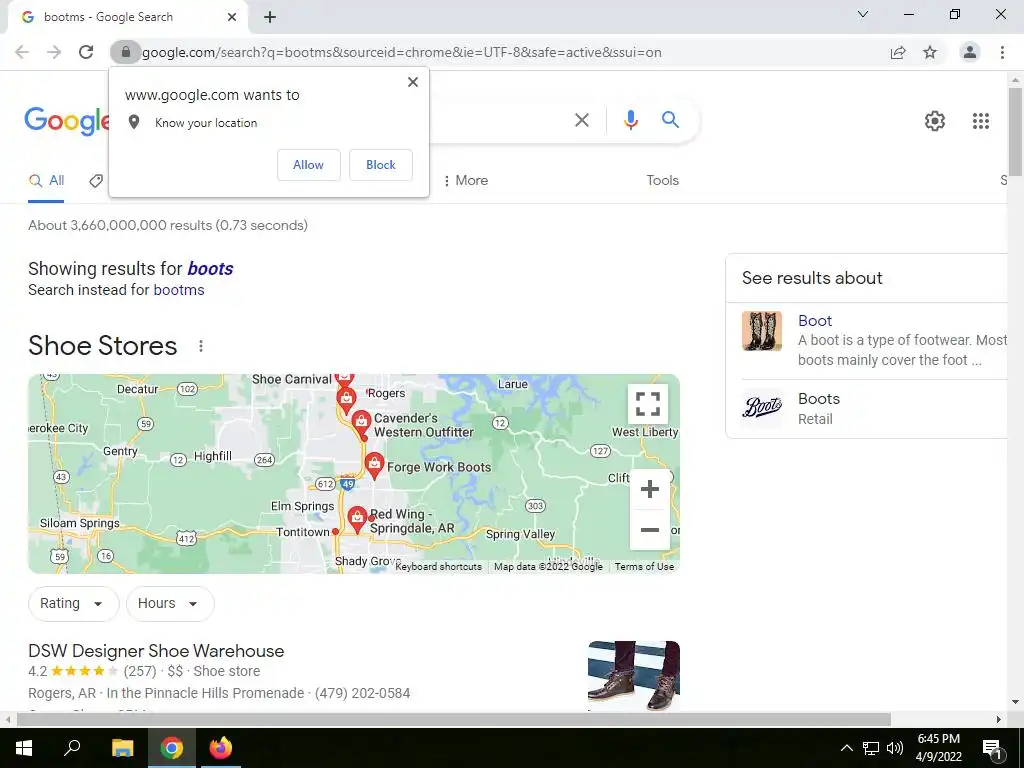Open the volume tray icon
Viewport: 1024px width, 768px height.
(x=895, y=748)
